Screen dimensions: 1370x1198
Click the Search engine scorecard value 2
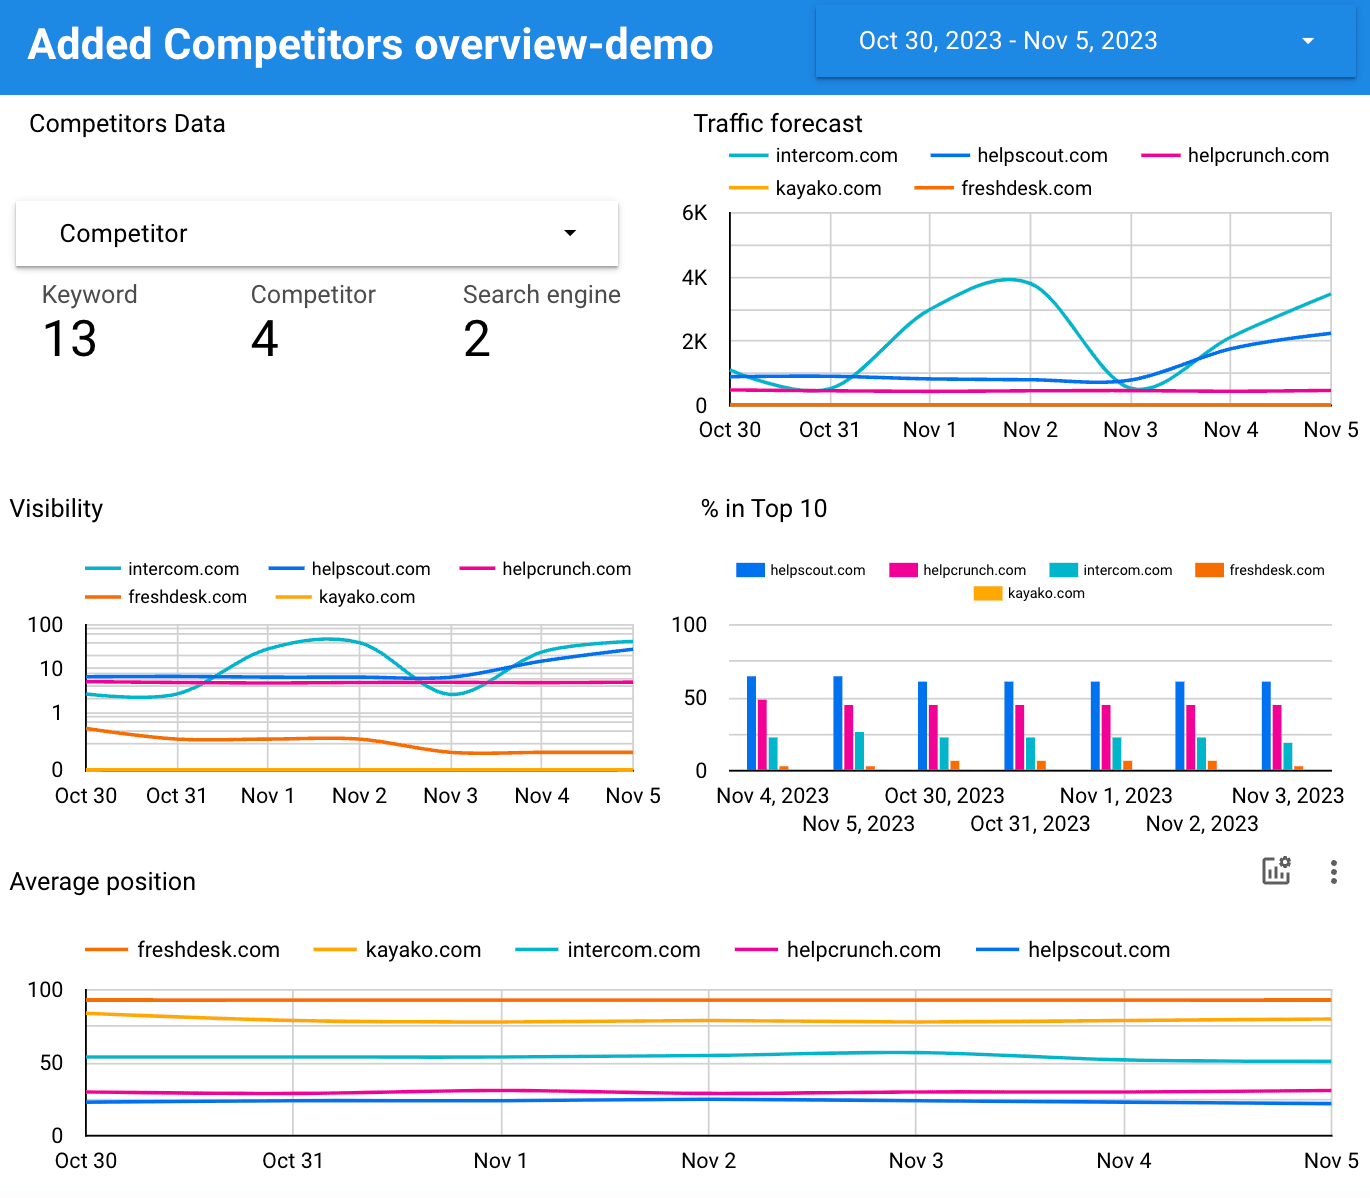coord(477,339)
